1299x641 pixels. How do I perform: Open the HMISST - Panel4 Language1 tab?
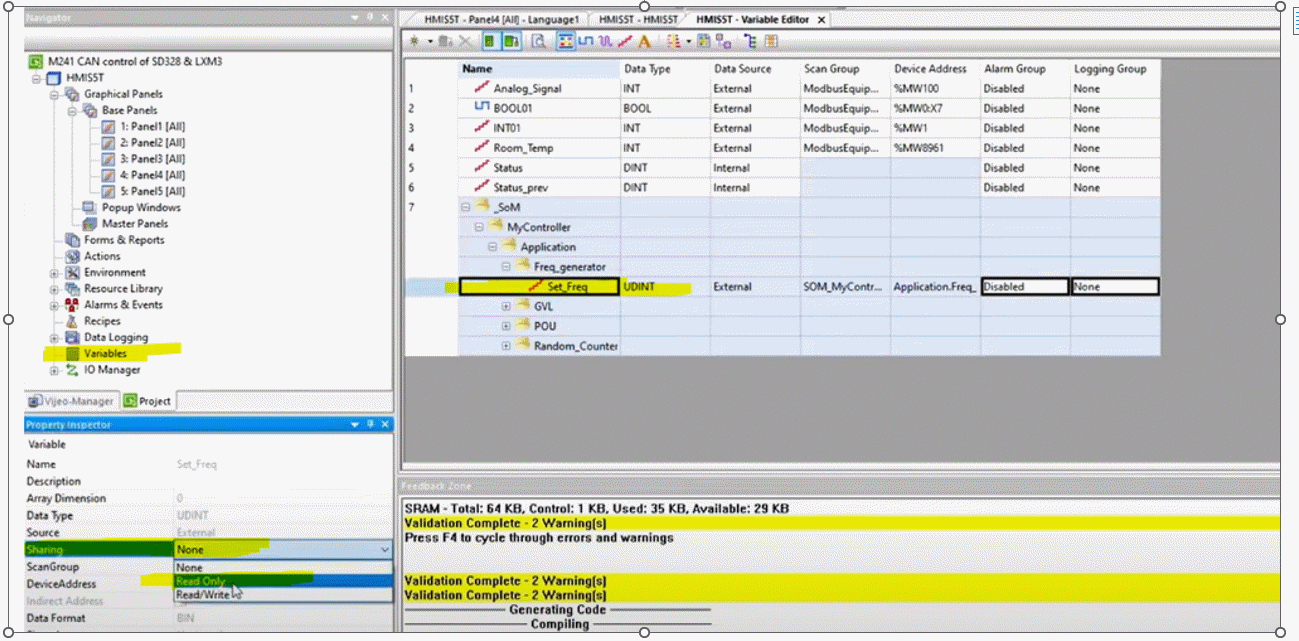[500, 19]
